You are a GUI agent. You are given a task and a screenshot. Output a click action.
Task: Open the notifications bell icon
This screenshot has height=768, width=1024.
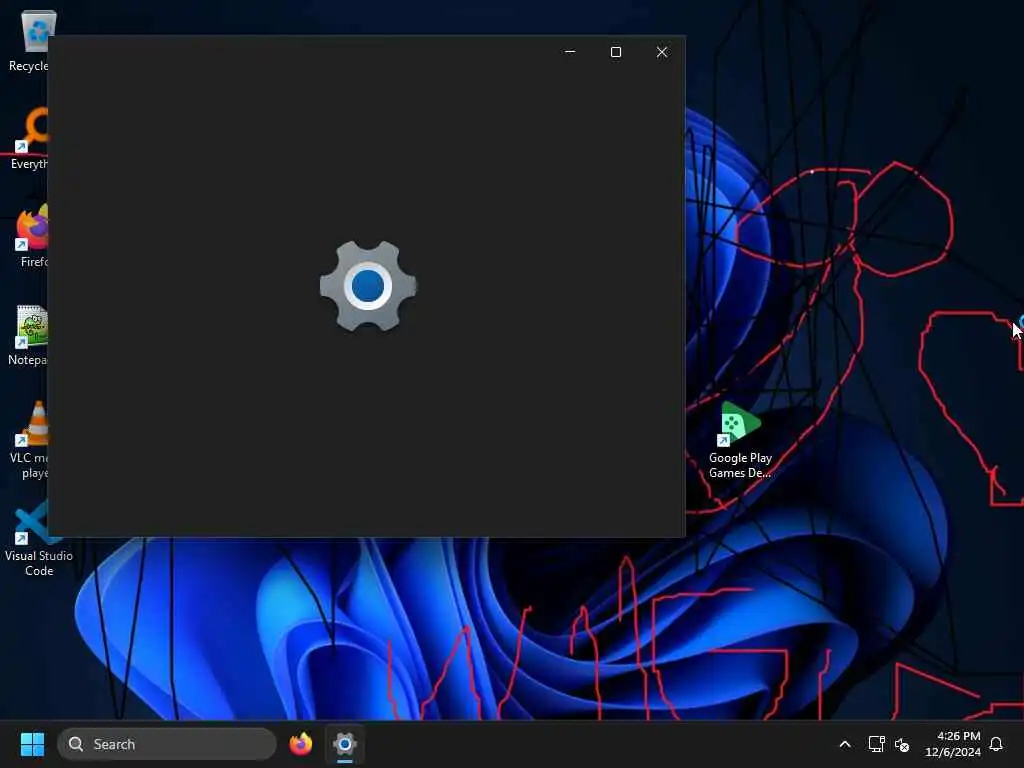tap(996, 744)
